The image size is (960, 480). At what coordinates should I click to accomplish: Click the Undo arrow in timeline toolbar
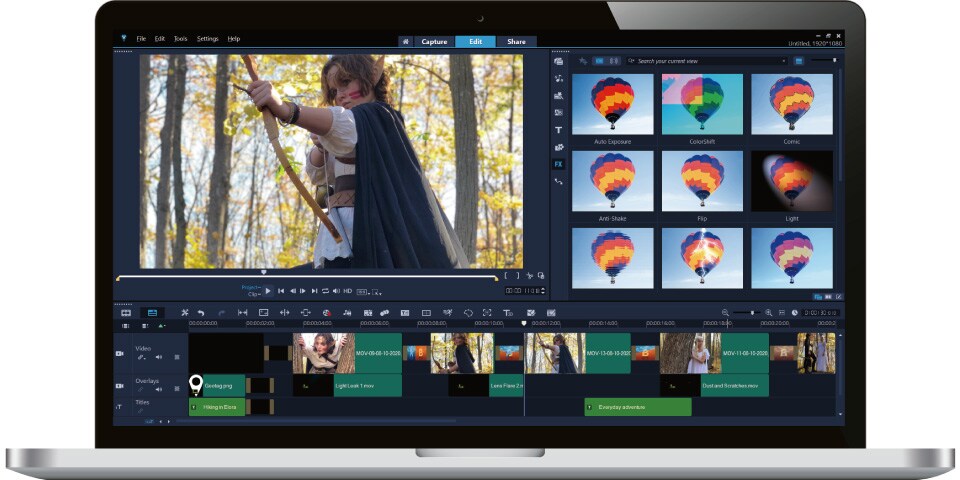201,313
